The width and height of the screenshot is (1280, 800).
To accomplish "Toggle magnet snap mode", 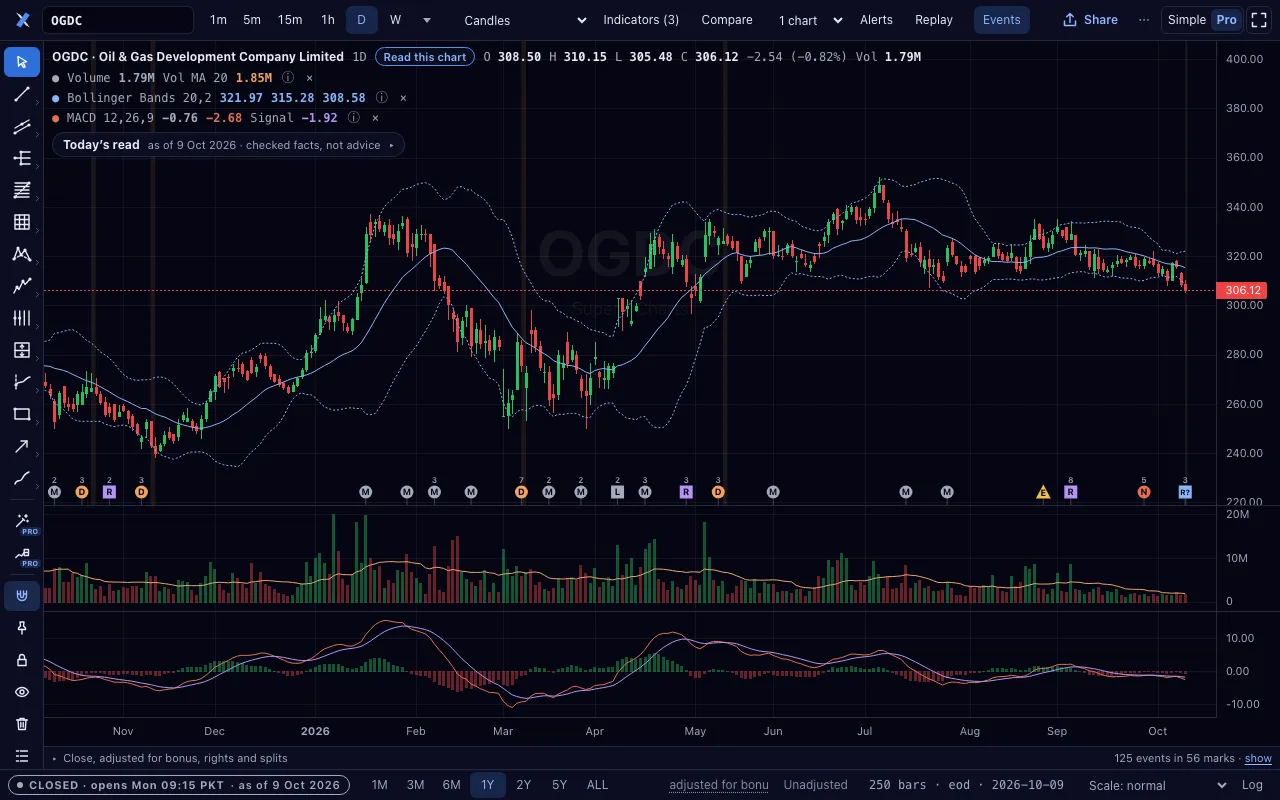I will pyautogui.click(x=22, y=596).
